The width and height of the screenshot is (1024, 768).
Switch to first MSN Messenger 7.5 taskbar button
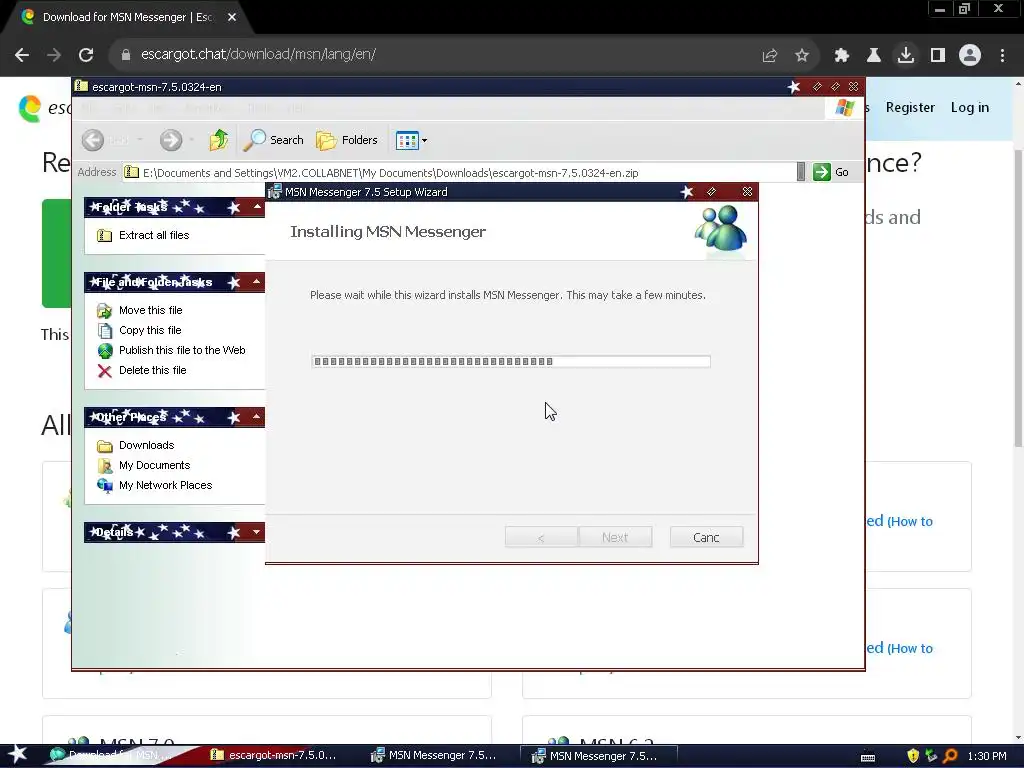[x=434, y=756]
